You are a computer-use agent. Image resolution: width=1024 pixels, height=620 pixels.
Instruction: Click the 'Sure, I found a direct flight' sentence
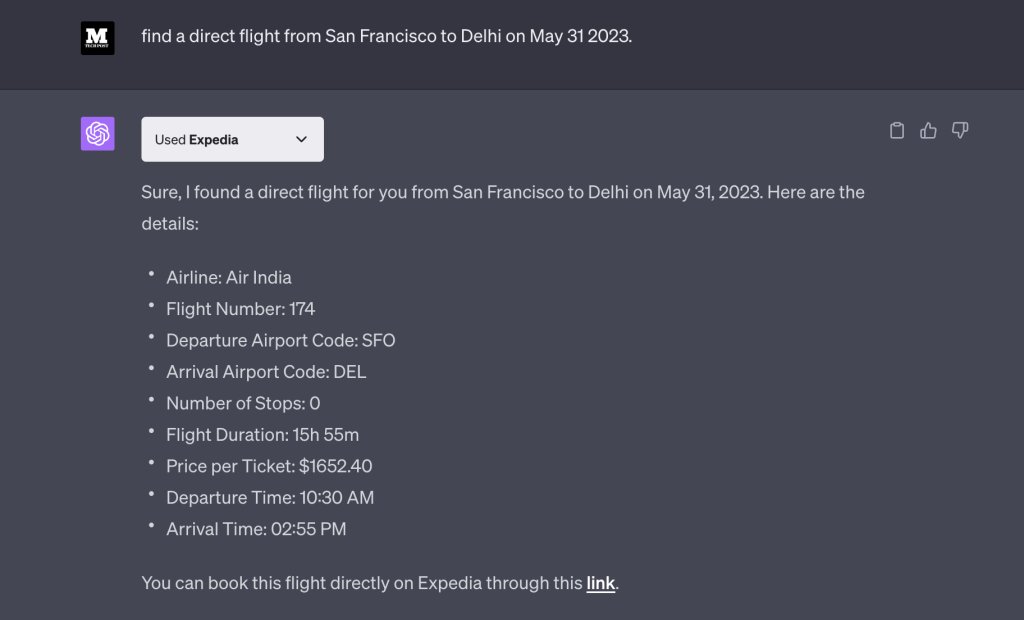pyautogui.click(x=502, y=192)
